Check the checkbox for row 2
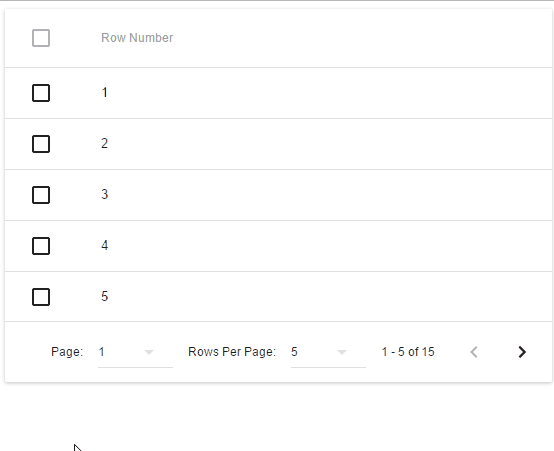The height and width of the screenshot is (451, 554). click(x=41, y=144)
